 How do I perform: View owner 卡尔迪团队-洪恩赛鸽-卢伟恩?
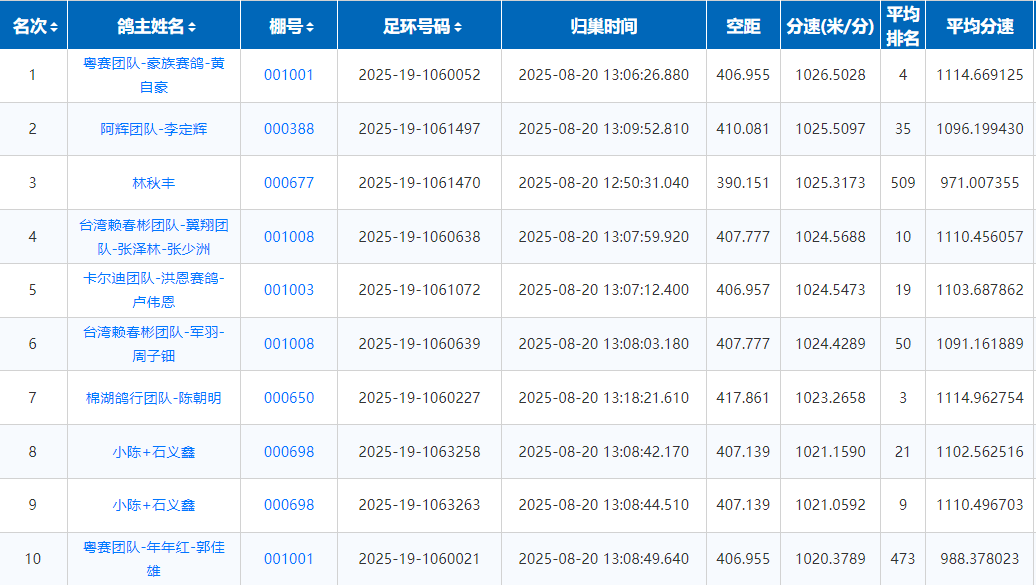[x=154, y=290]
